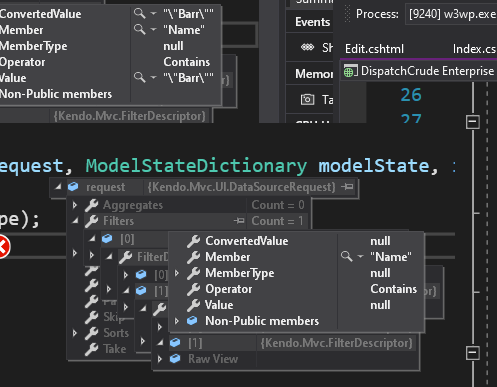Click the wrench icon beside Operator property
Image resolution: width=497 pixels, height=387 pixels.
click(194, 289)
